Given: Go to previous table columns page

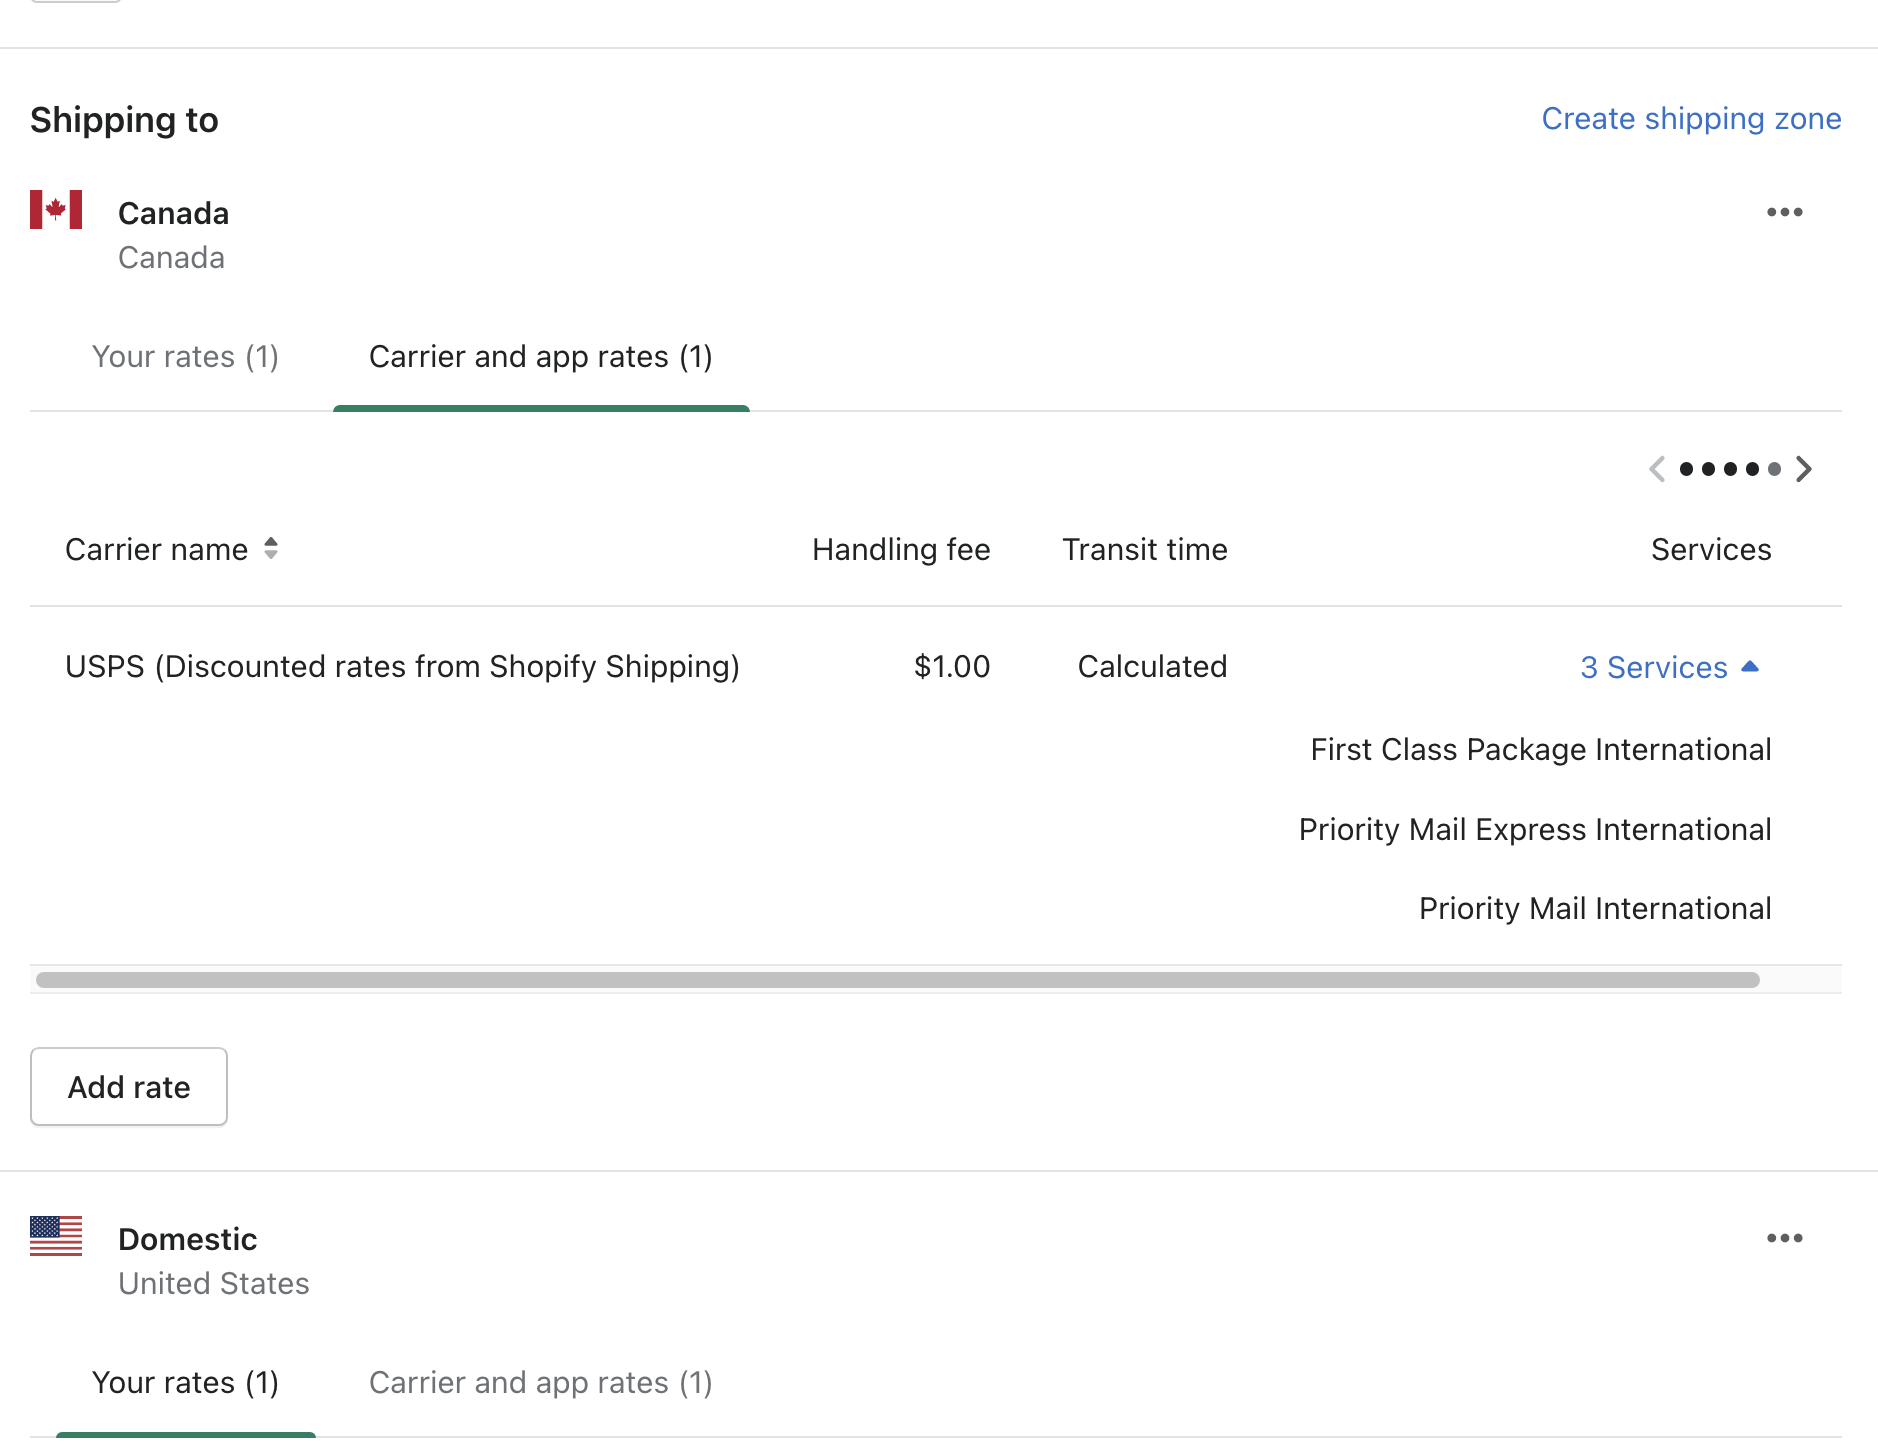Looking at the screenshot, I should tap(1657, 469).
